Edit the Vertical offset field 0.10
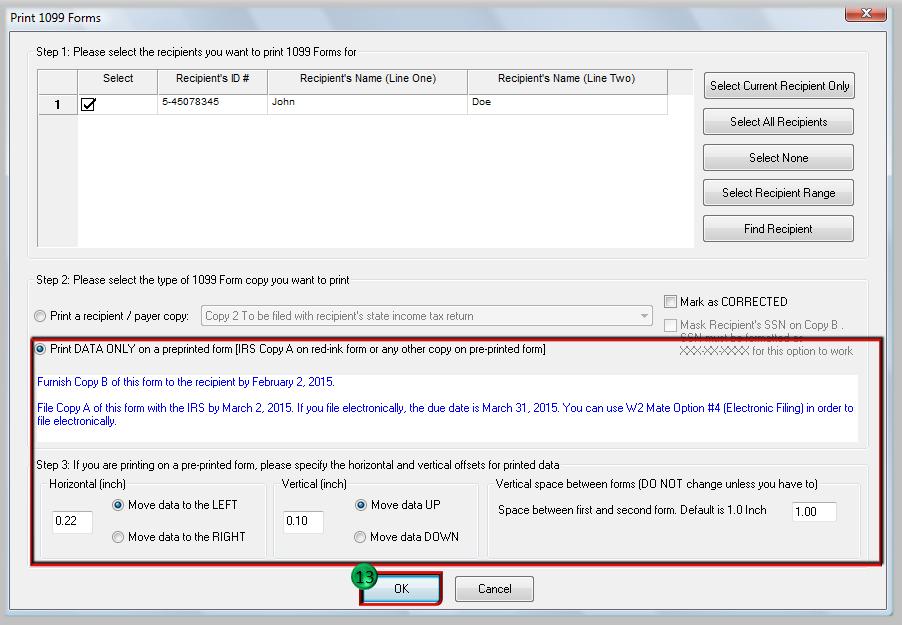902x625 pixels. pyautogui.click(x=303, y=521)
